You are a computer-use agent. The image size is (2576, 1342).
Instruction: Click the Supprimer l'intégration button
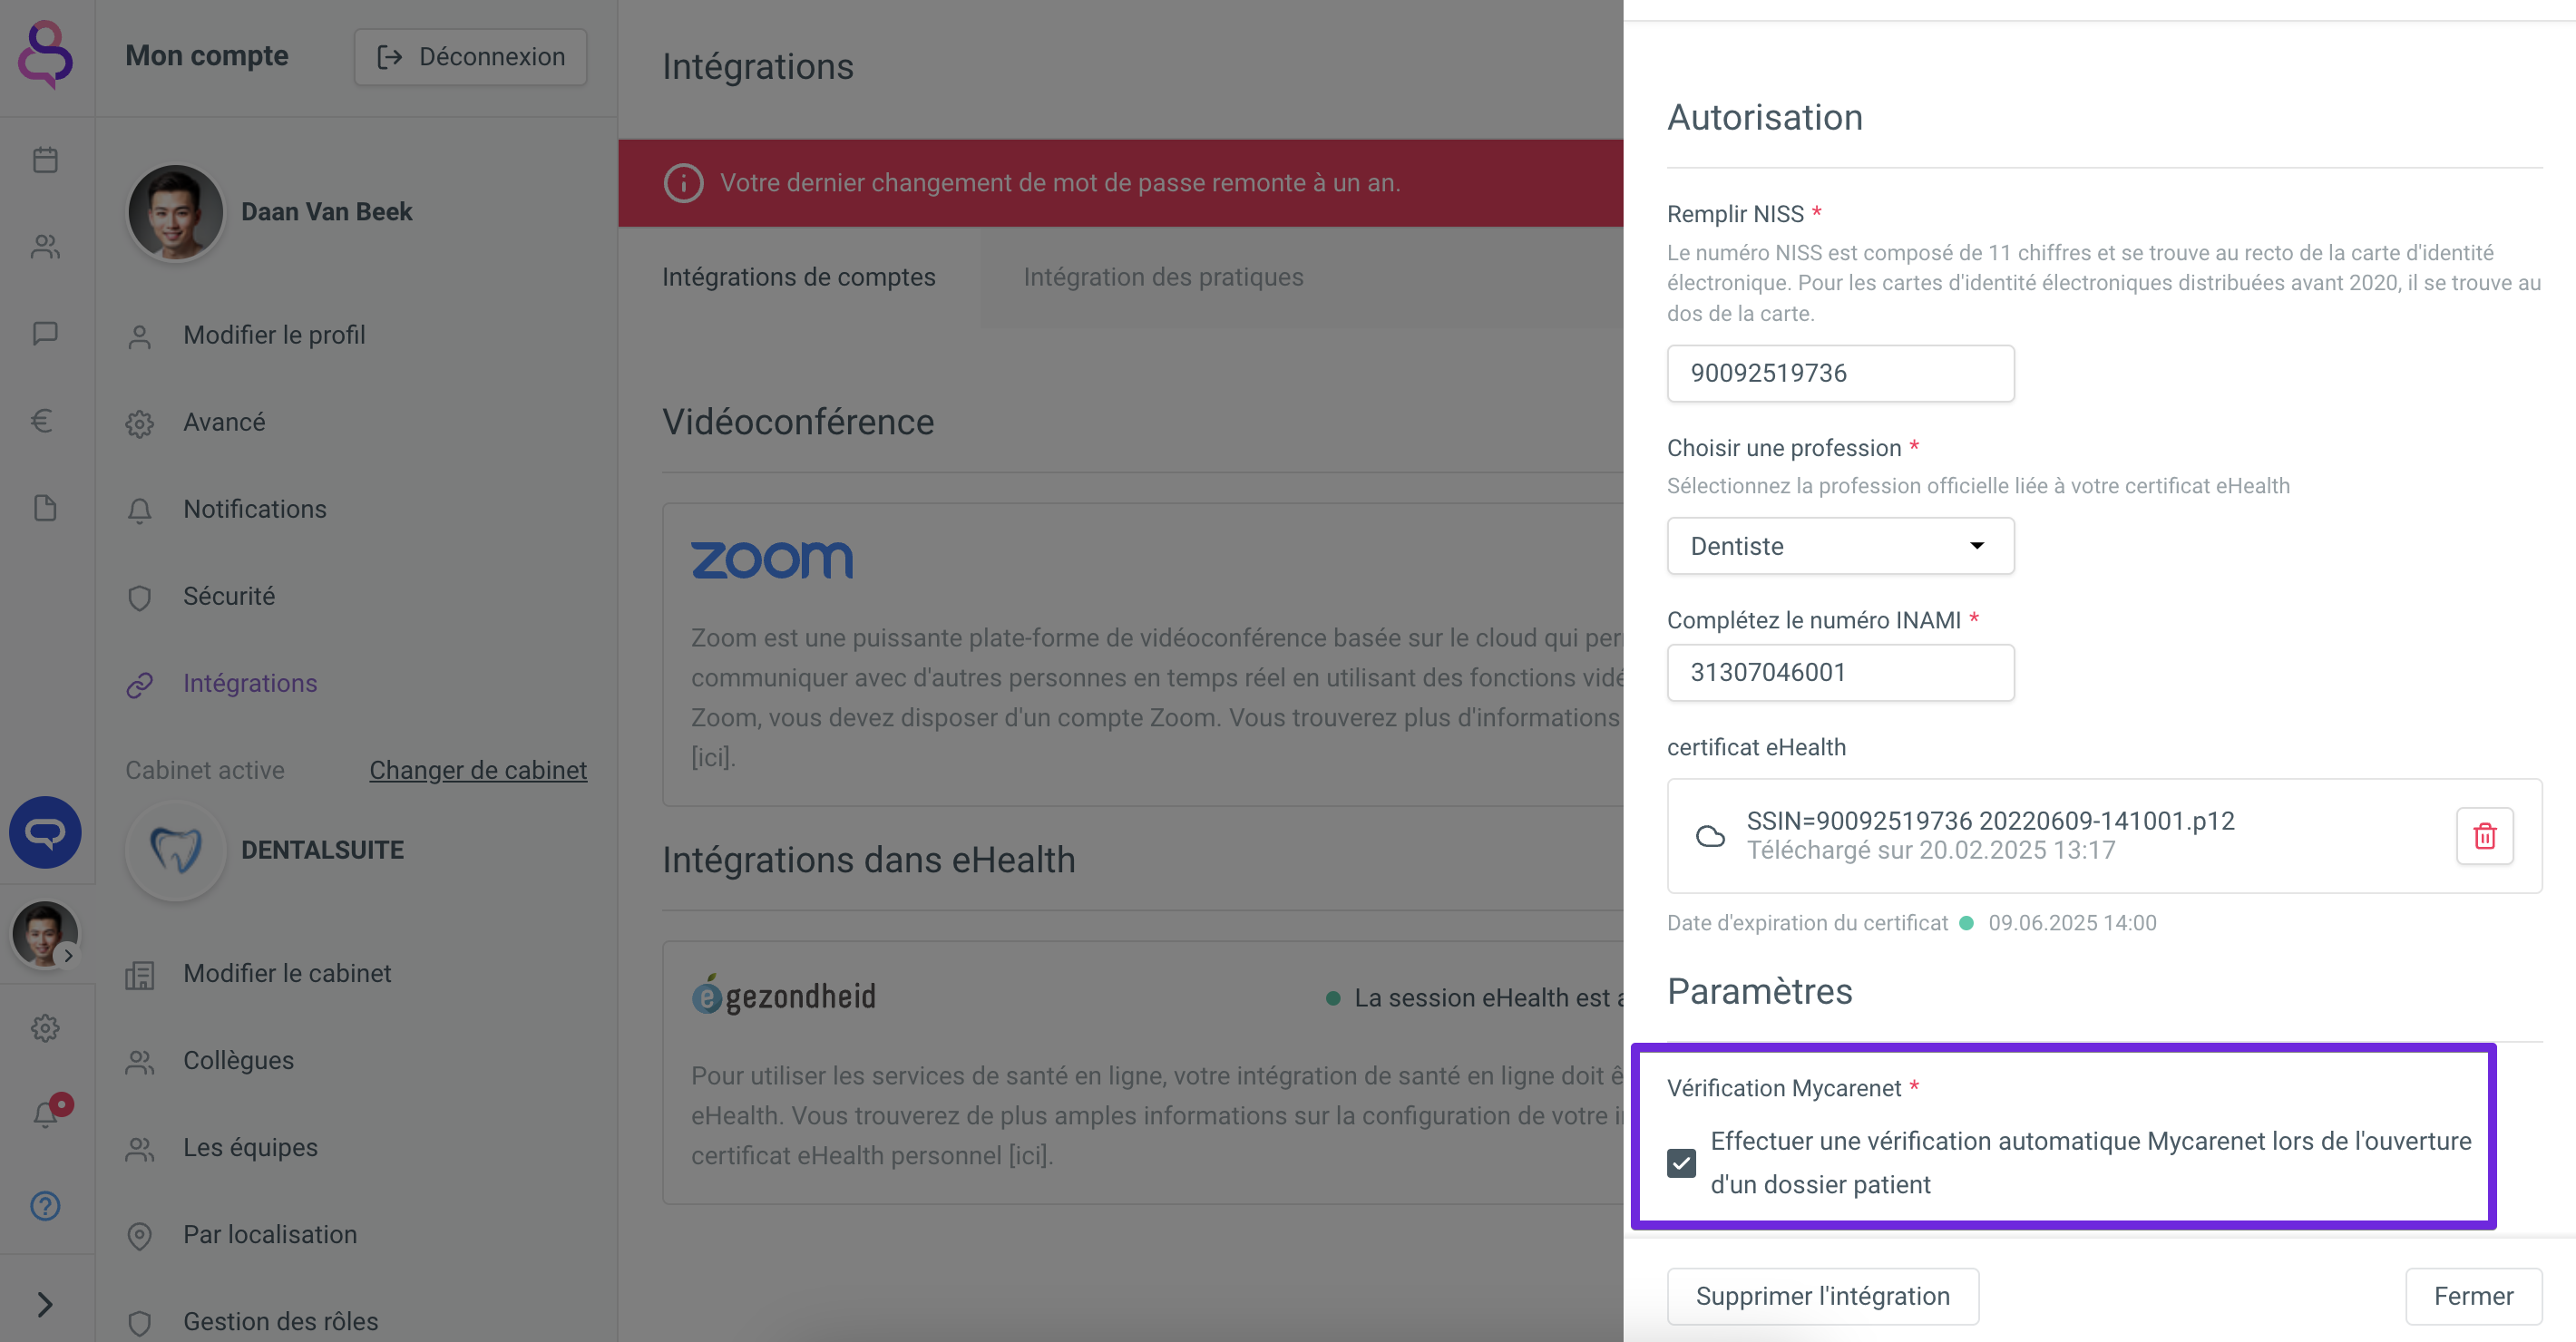click(x=1822, y=1296)
